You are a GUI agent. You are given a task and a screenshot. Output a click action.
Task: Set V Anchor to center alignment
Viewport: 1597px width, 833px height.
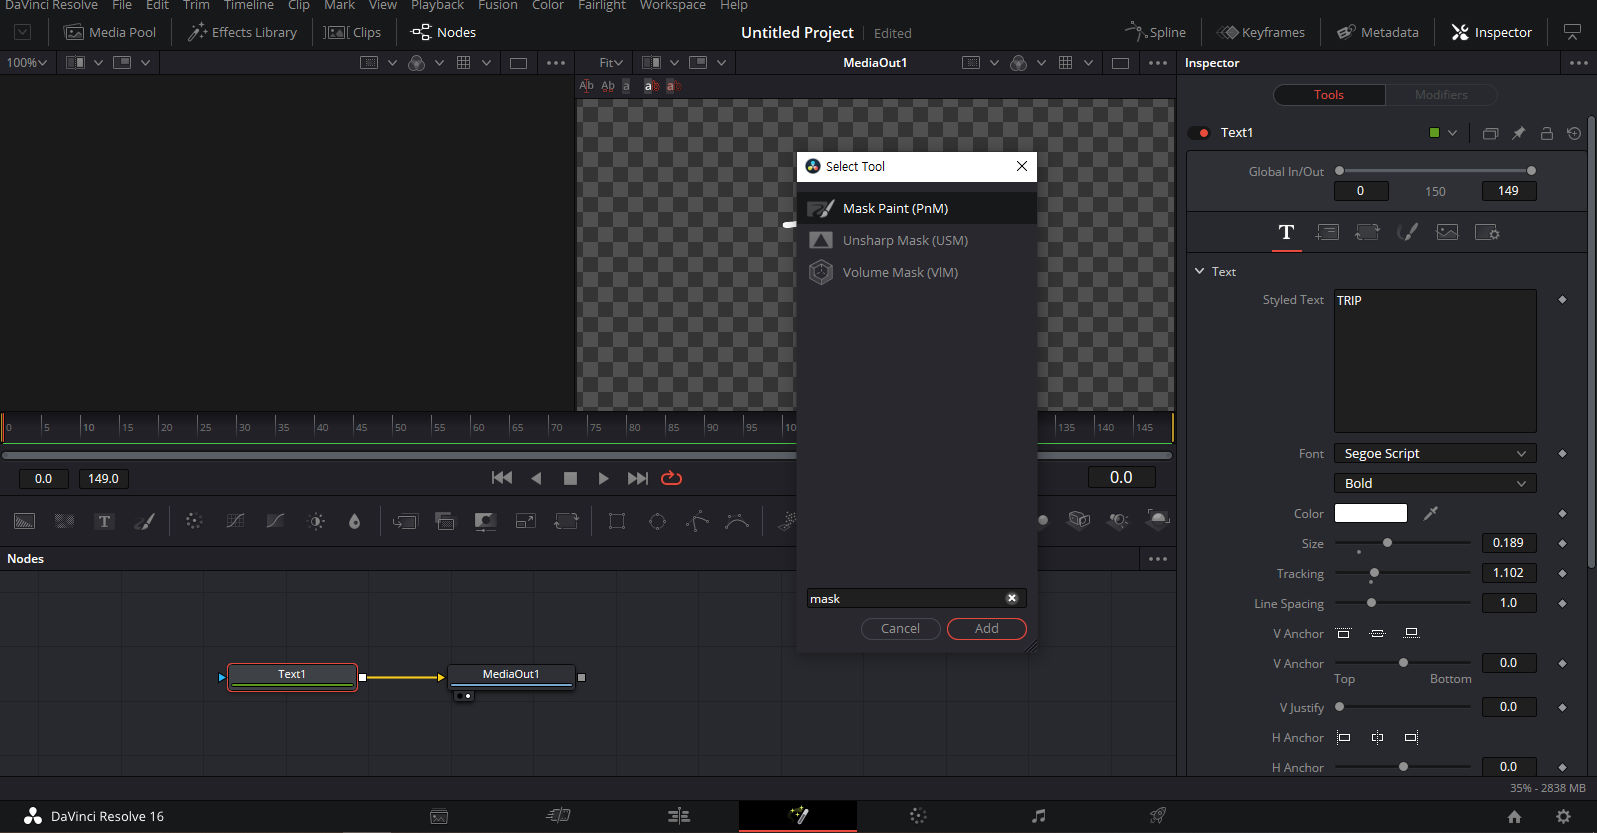click(x=1377, y=633)
